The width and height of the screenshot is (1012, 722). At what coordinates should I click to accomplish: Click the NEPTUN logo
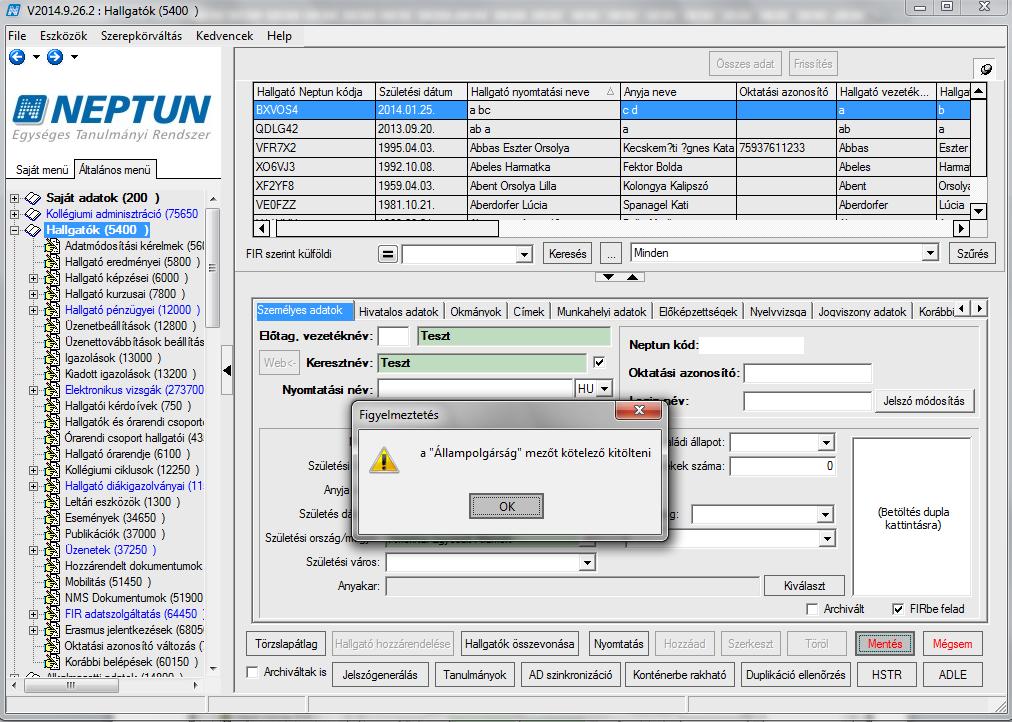[112, 117]
